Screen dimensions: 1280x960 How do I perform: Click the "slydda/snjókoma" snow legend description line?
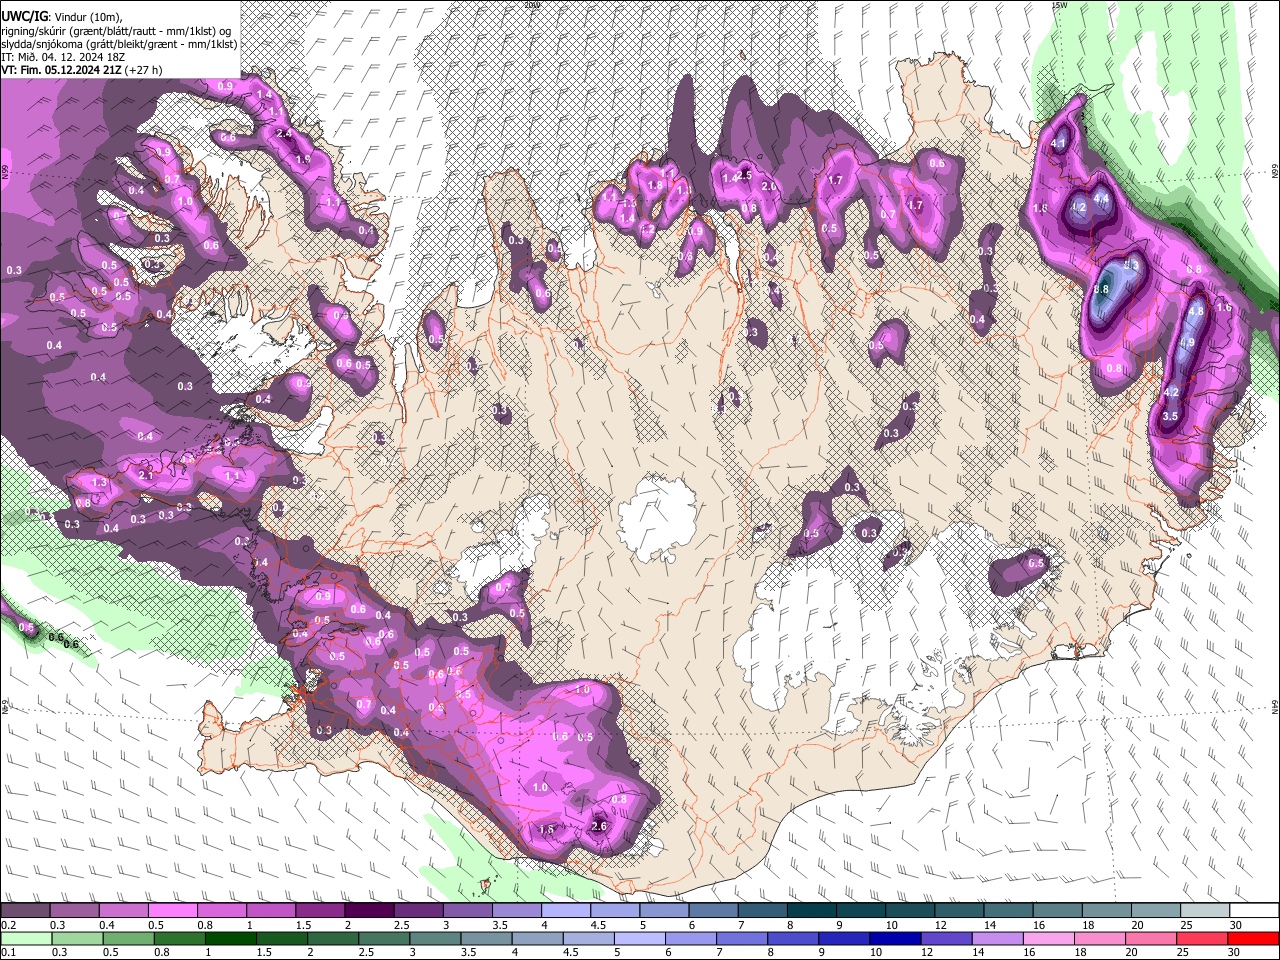click(119, 44)
